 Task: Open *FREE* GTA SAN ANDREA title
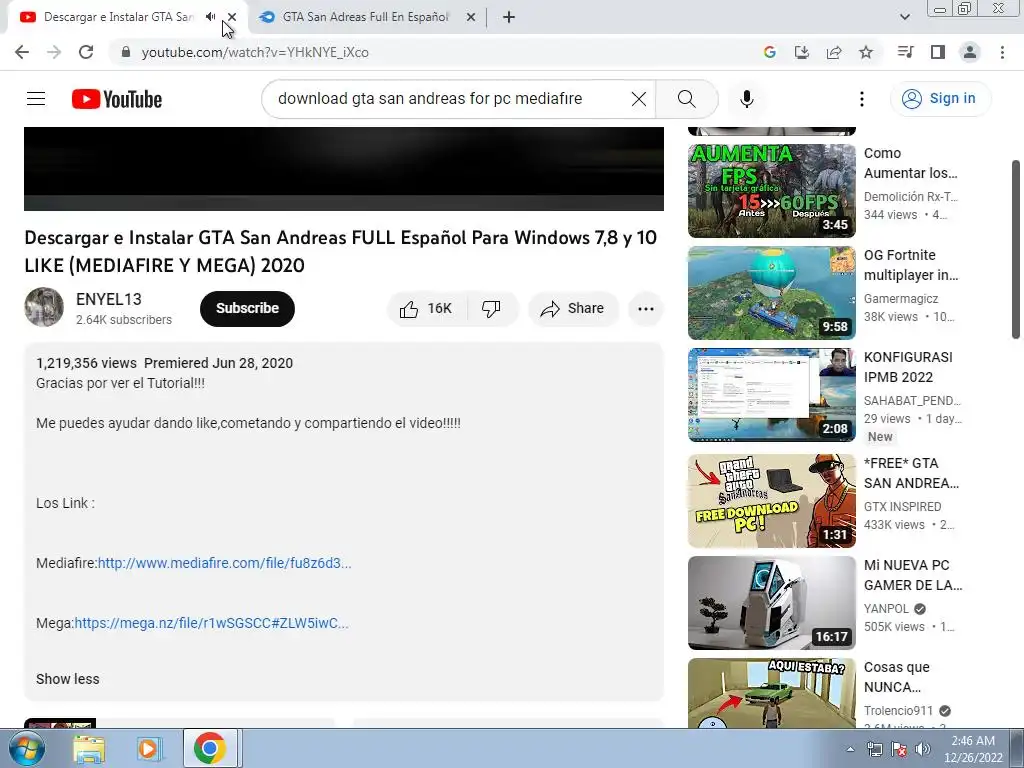point(911,473)
